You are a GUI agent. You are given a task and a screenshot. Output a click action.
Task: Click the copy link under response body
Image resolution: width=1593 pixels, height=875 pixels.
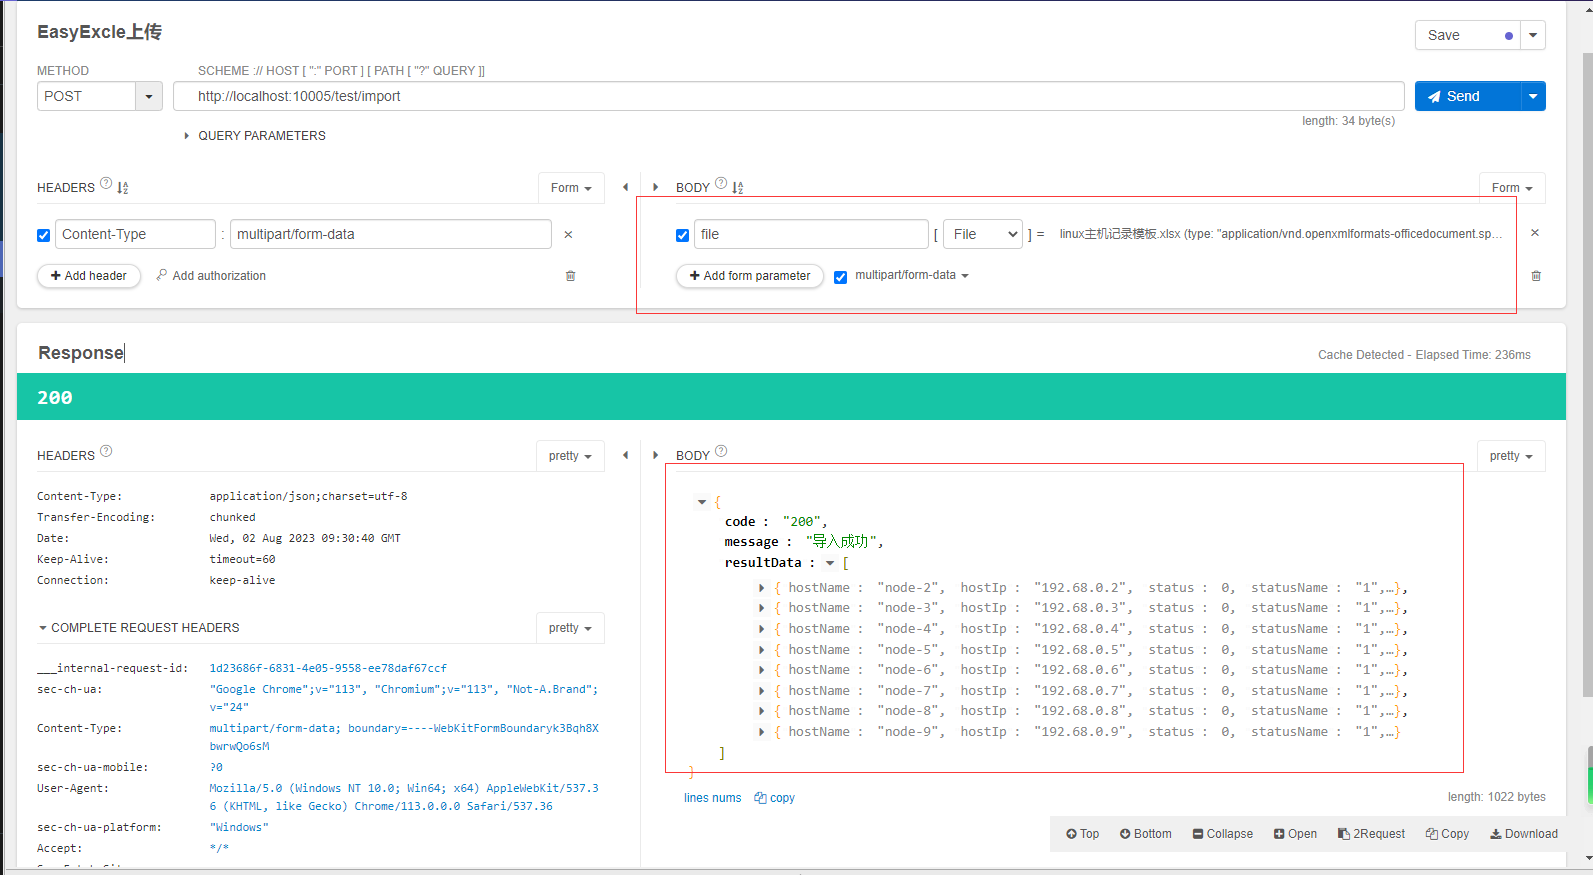point(775,798)
